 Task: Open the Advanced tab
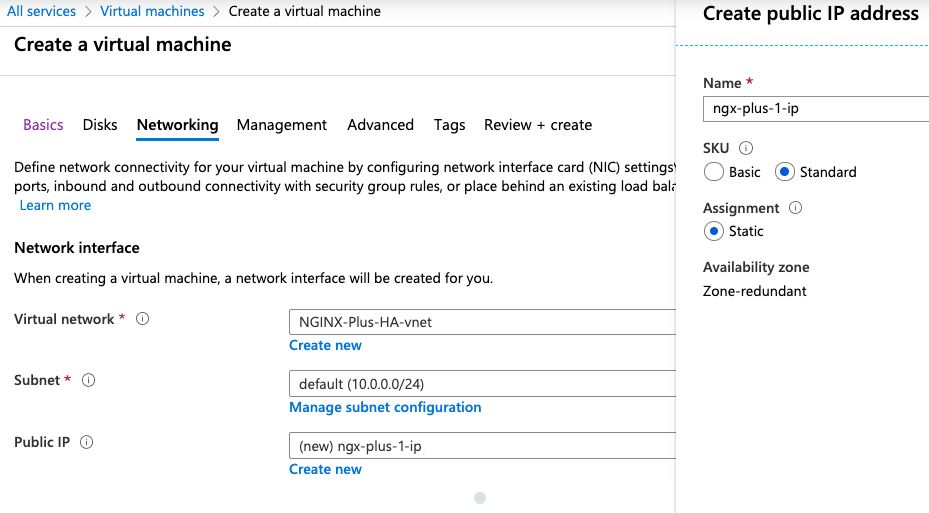tap(380, 125)
